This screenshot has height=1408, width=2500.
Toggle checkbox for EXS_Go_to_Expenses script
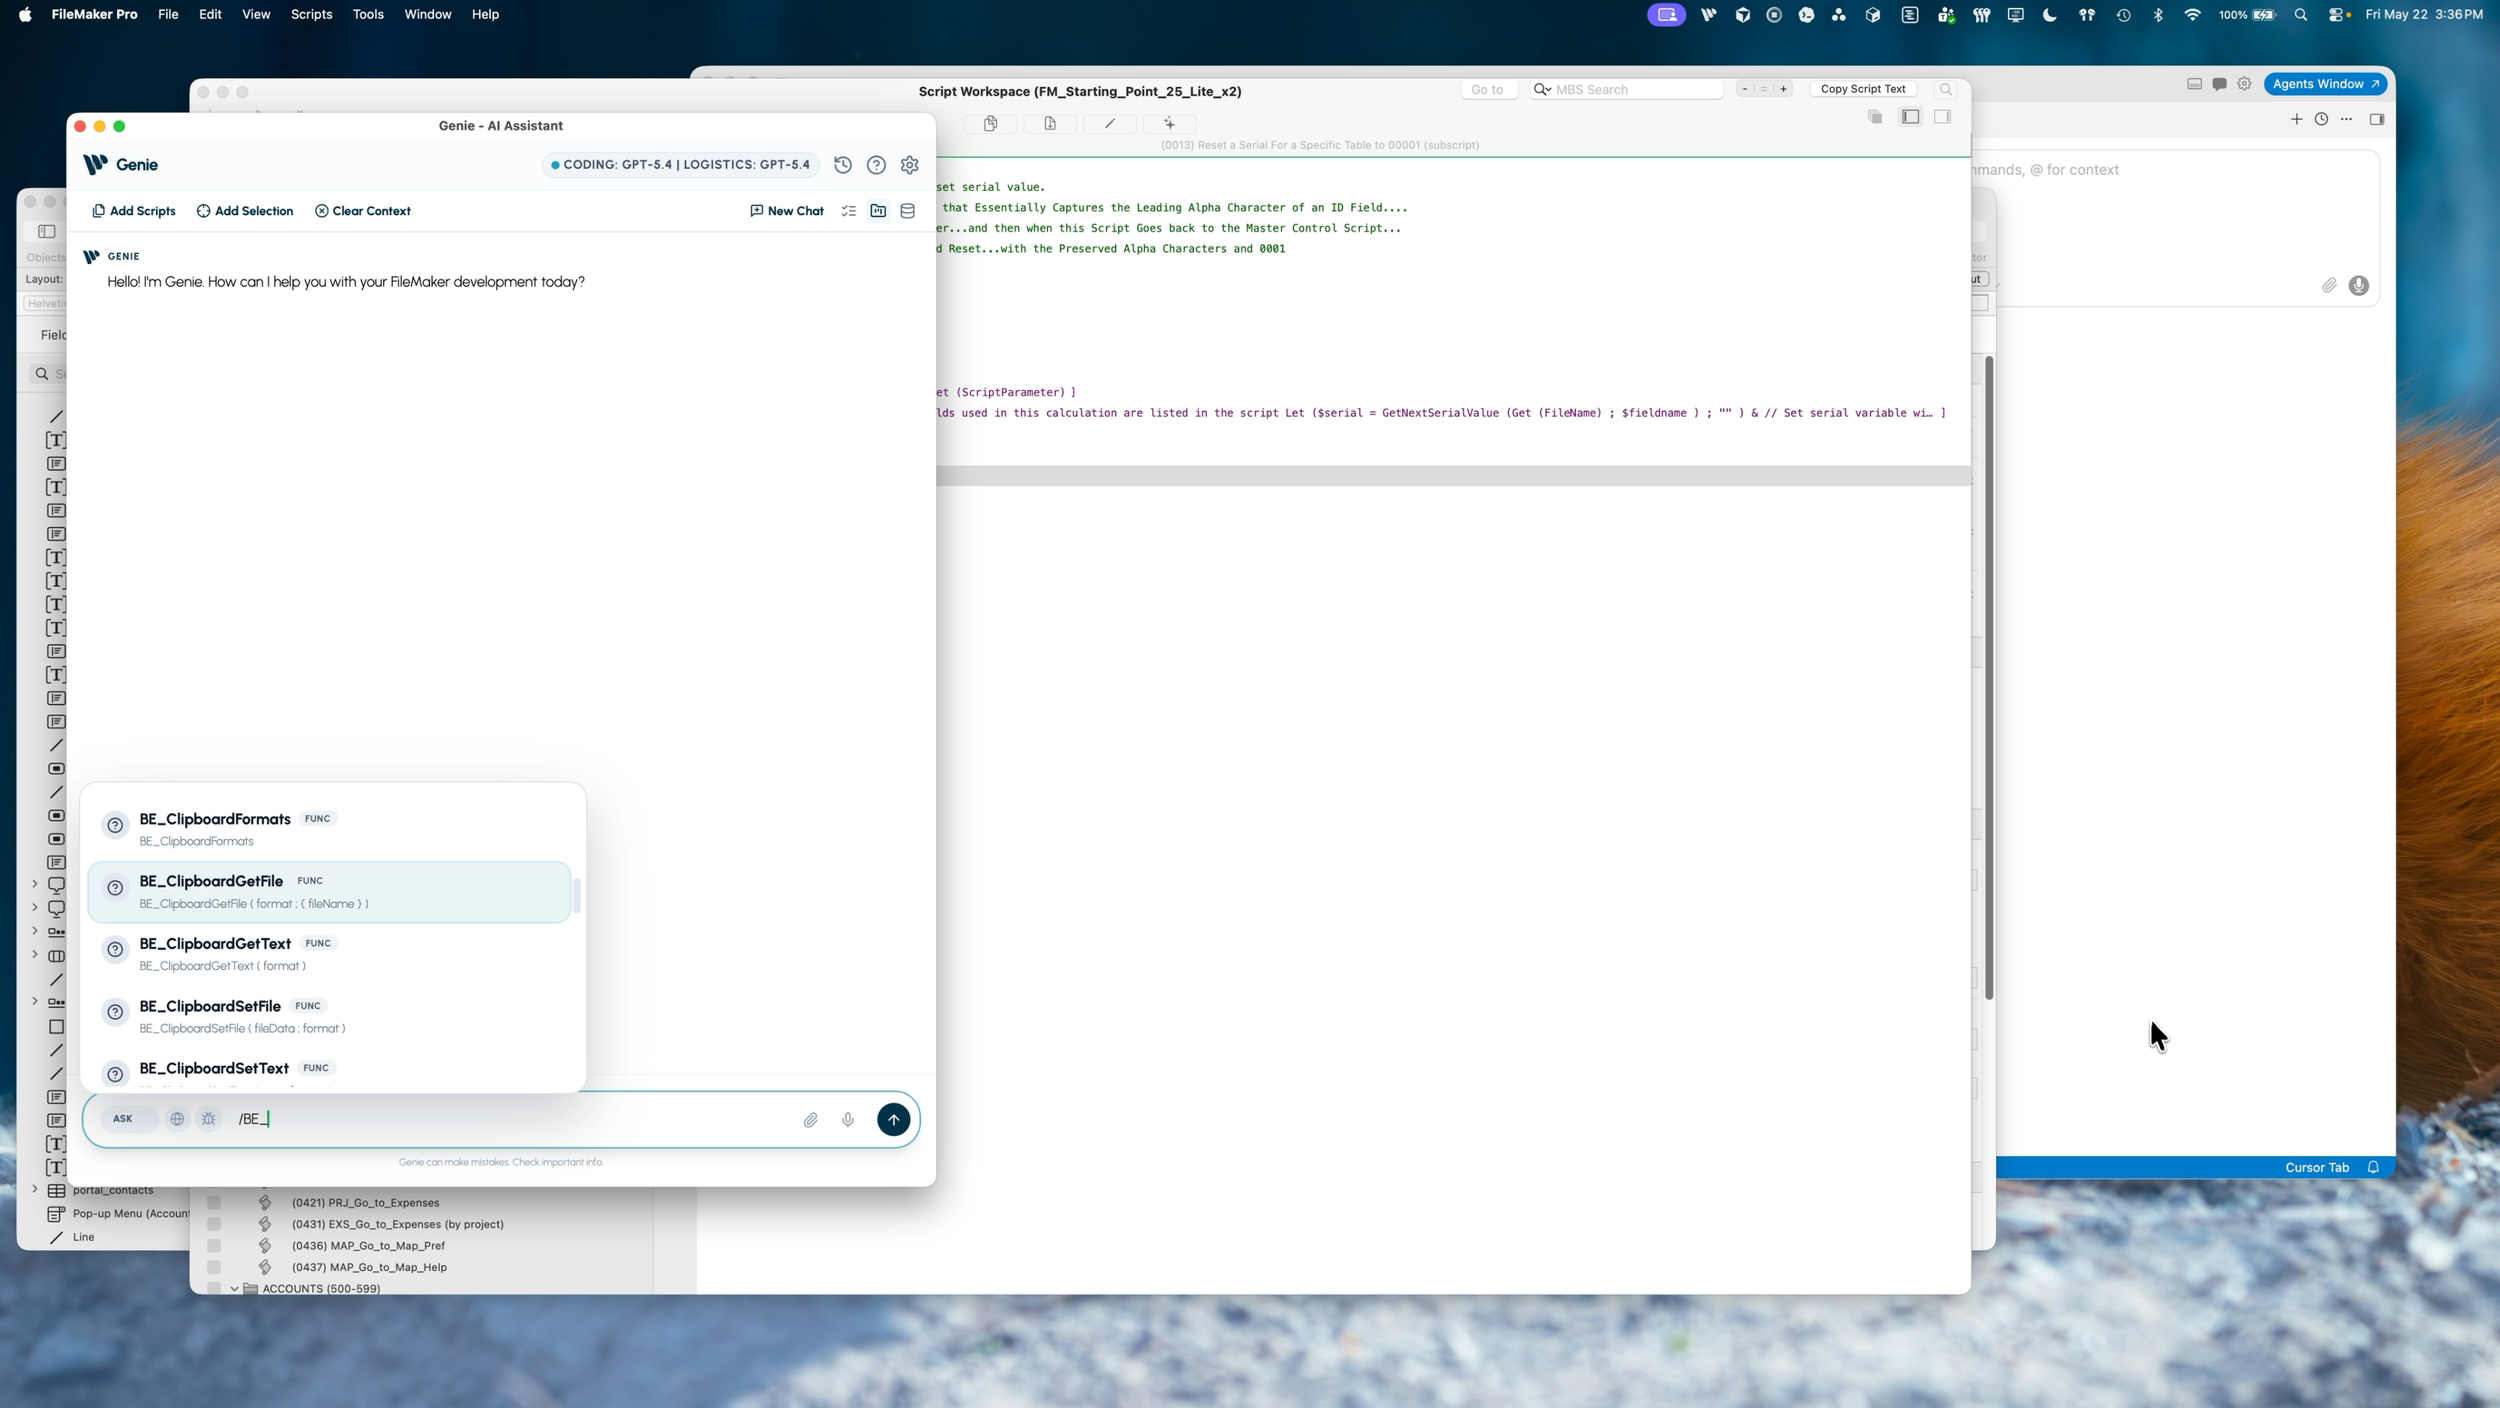213,1224
